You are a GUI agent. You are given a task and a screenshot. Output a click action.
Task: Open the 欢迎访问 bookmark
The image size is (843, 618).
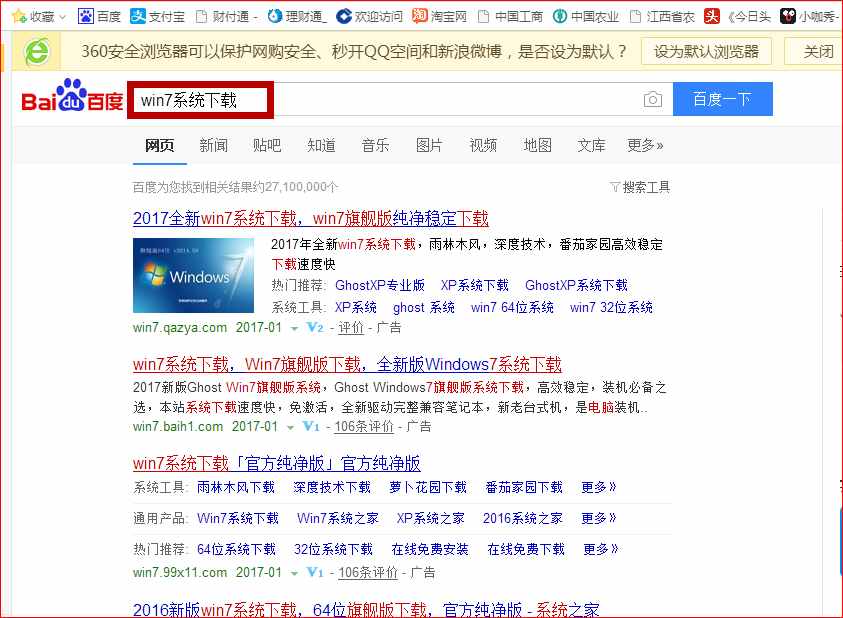(x=369, y=17)
